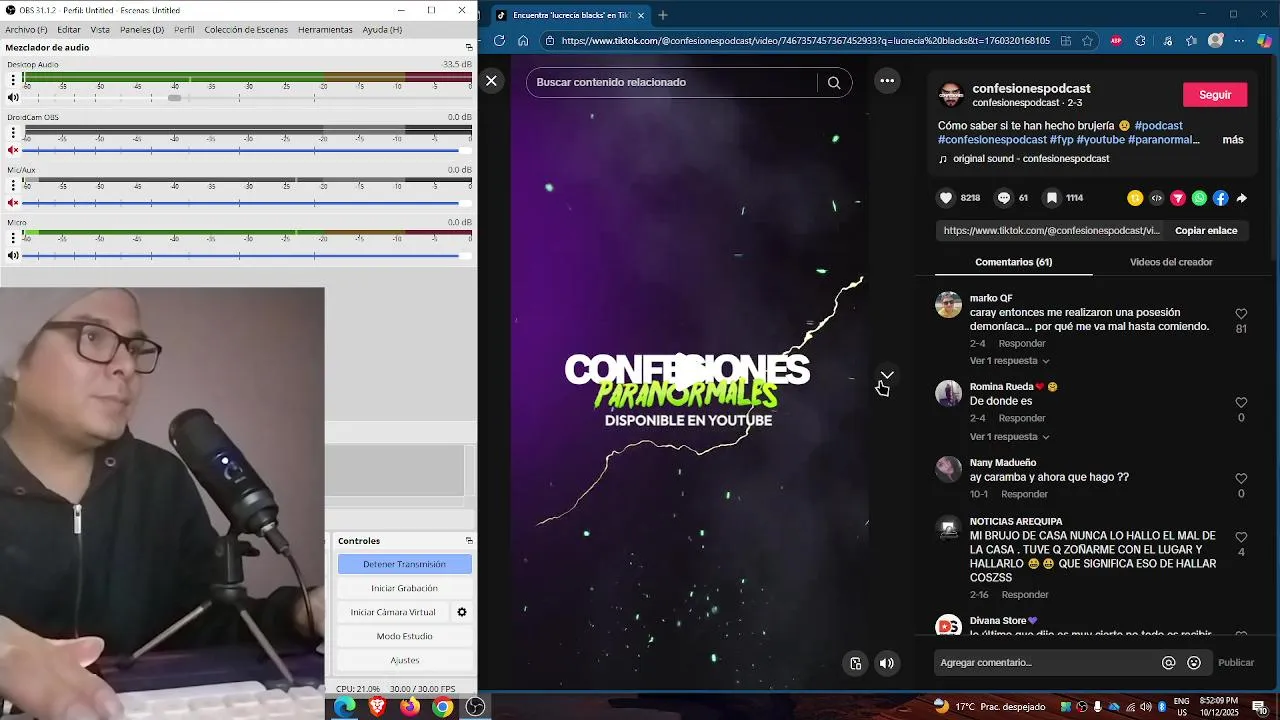Screen dimensions: 1280x720
Task: Expand marko QF's comment replies
Action: pos(1010,361)
